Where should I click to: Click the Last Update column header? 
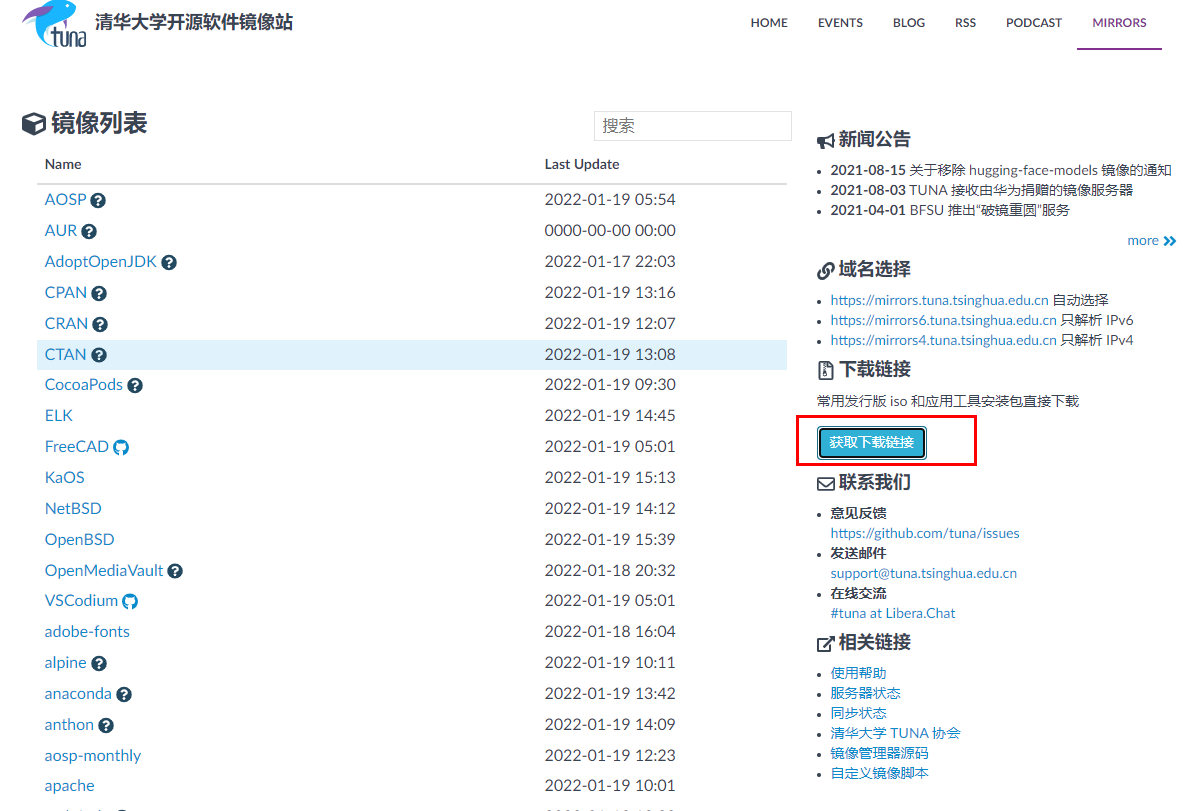582,164
